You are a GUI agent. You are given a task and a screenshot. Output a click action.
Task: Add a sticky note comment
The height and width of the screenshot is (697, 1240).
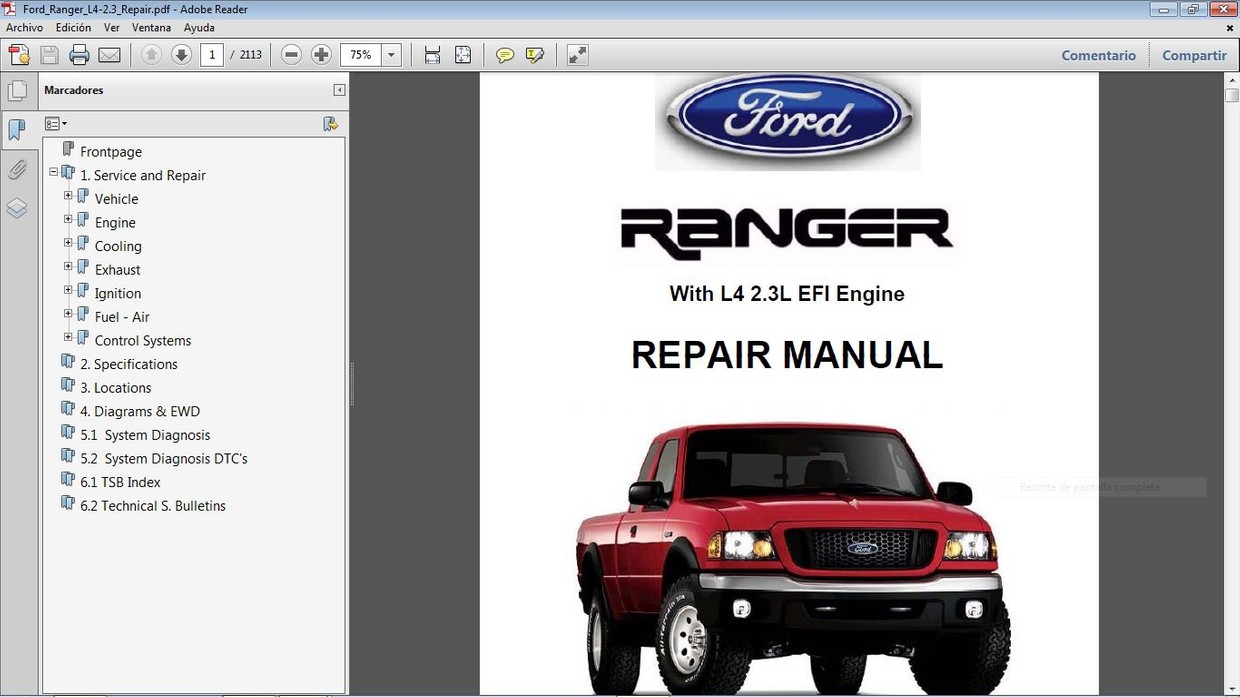(505, 55)
